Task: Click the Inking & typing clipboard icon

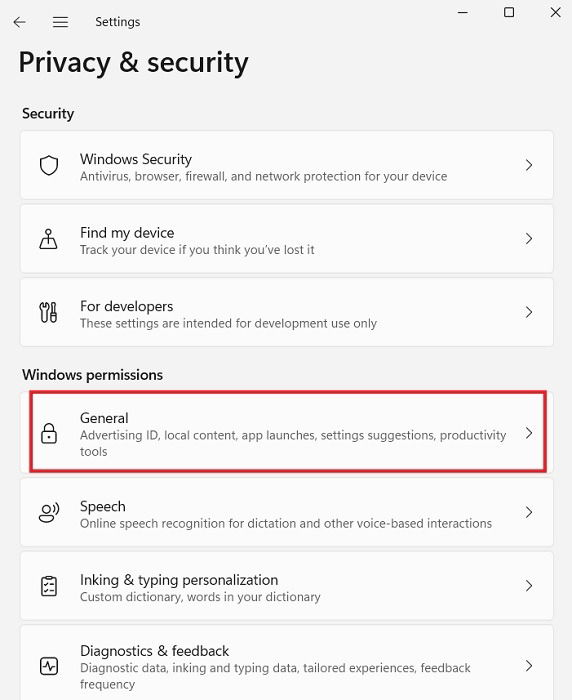Action: click(x=49, y=586)
